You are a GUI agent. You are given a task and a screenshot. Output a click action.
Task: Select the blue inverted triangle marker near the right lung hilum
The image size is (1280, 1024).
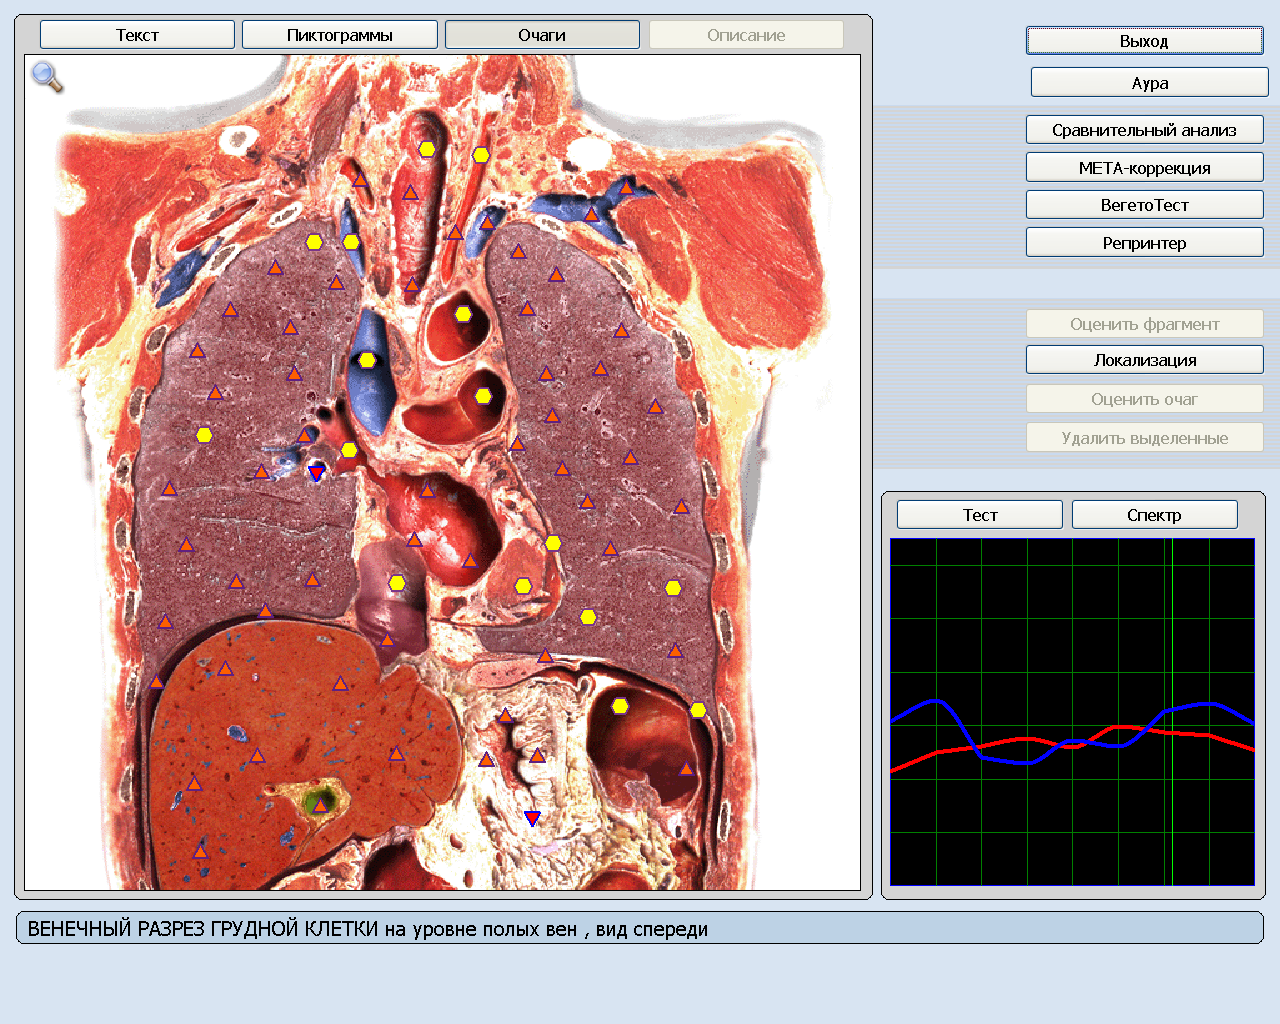(x=316, y=473)
